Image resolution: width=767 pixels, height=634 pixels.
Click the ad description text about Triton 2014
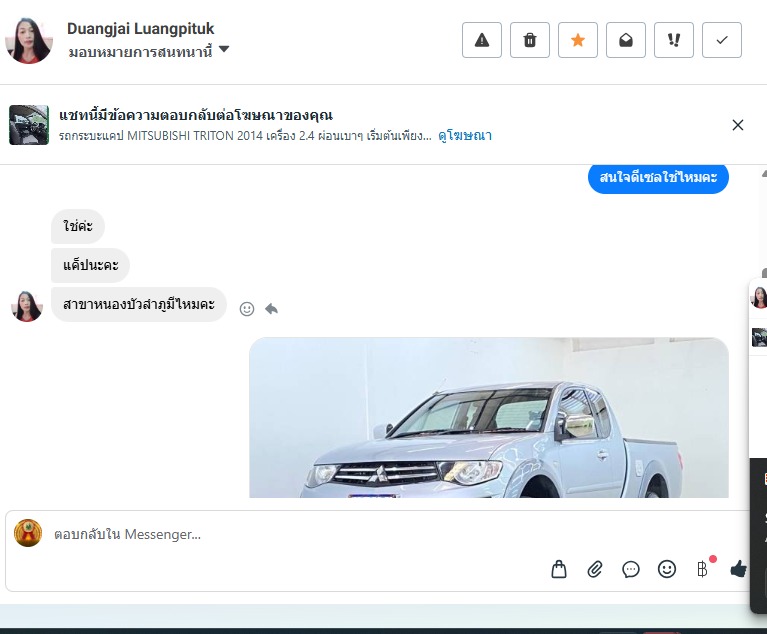(245, 136)
